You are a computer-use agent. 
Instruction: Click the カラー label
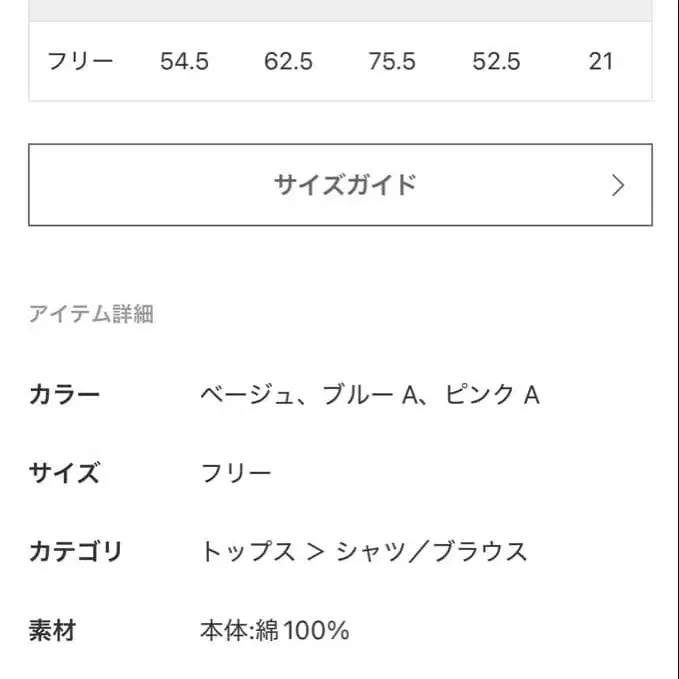65,394
